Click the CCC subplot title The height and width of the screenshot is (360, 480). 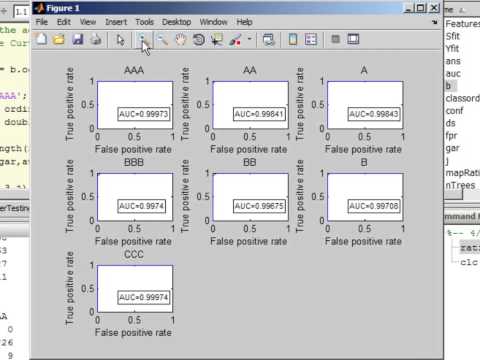pyautogui.click(x=134, y=254)
